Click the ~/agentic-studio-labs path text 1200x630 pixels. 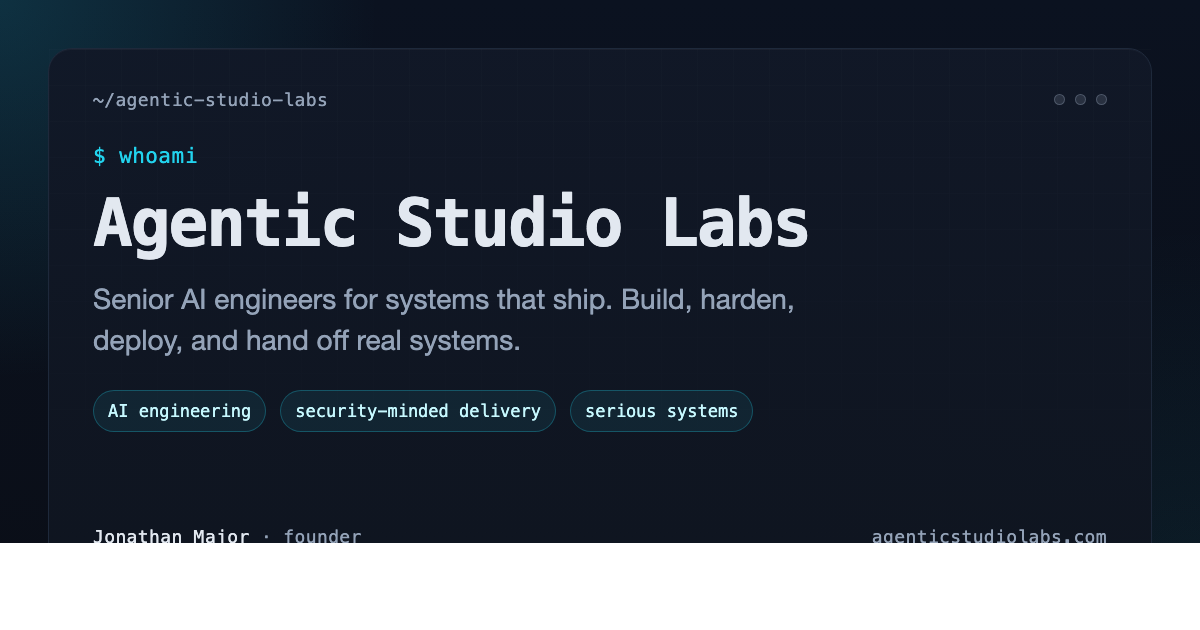point(210,100)
